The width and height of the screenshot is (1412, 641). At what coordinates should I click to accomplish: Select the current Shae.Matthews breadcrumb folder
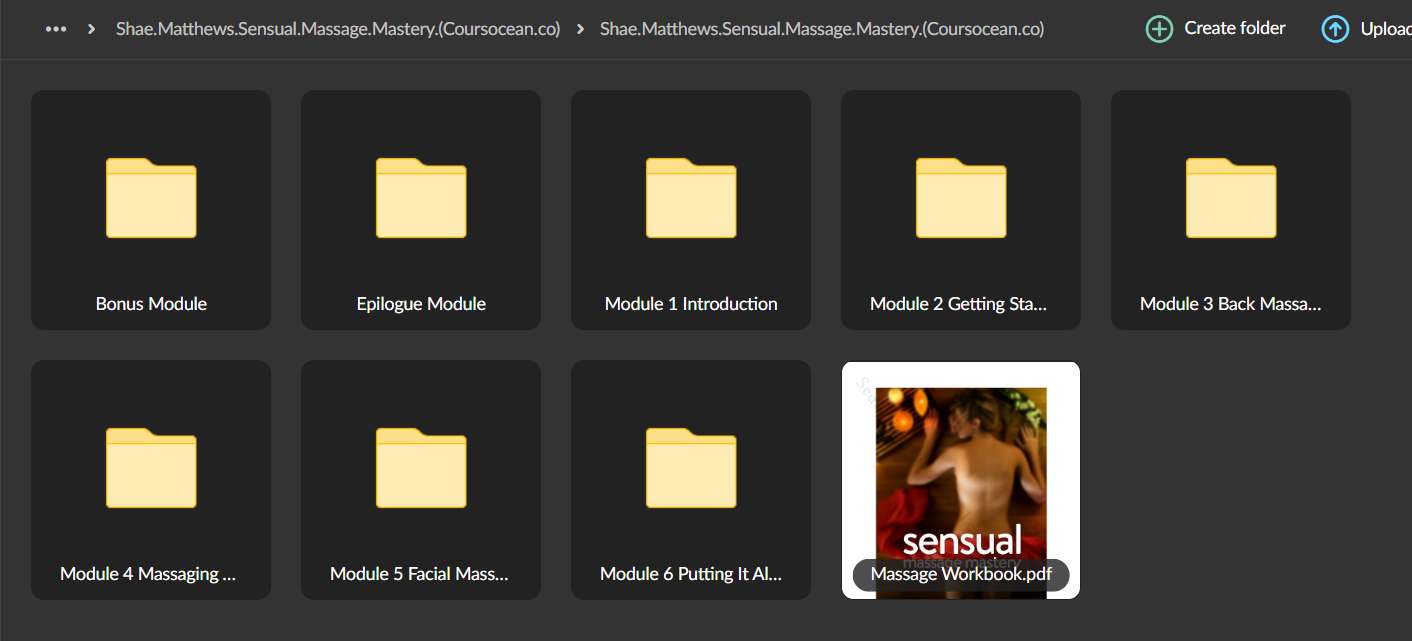point(822,29)
